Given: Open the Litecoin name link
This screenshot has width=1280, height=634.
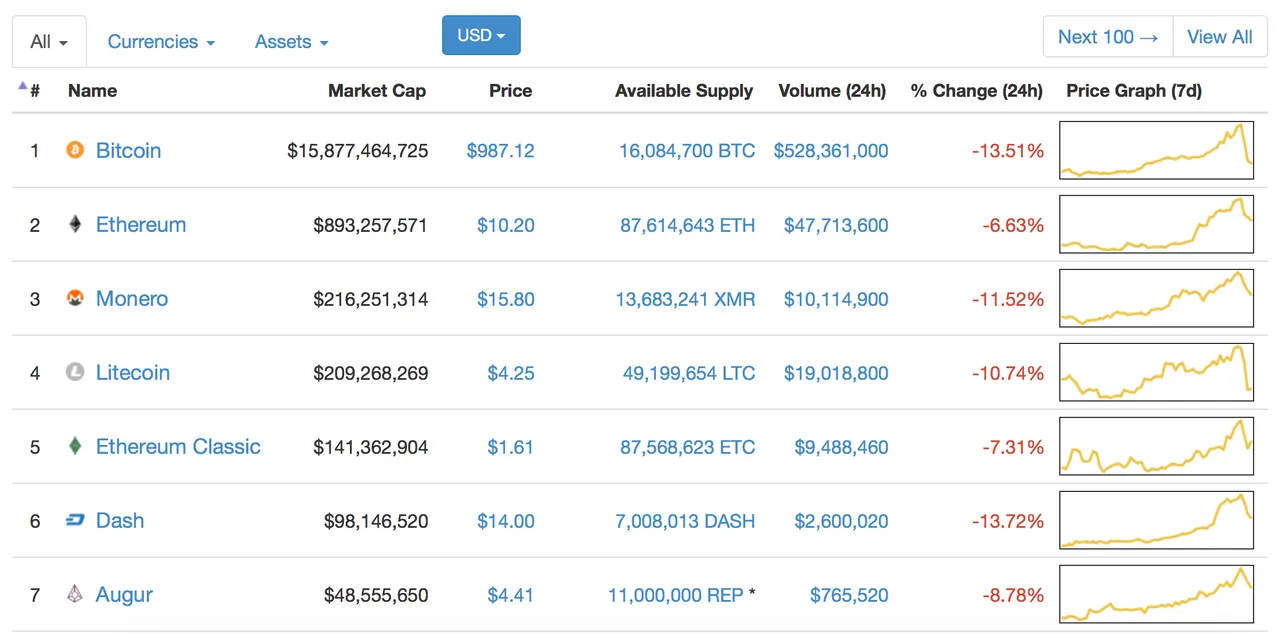Looking at the screenshot, I should (x=133, y=373).
